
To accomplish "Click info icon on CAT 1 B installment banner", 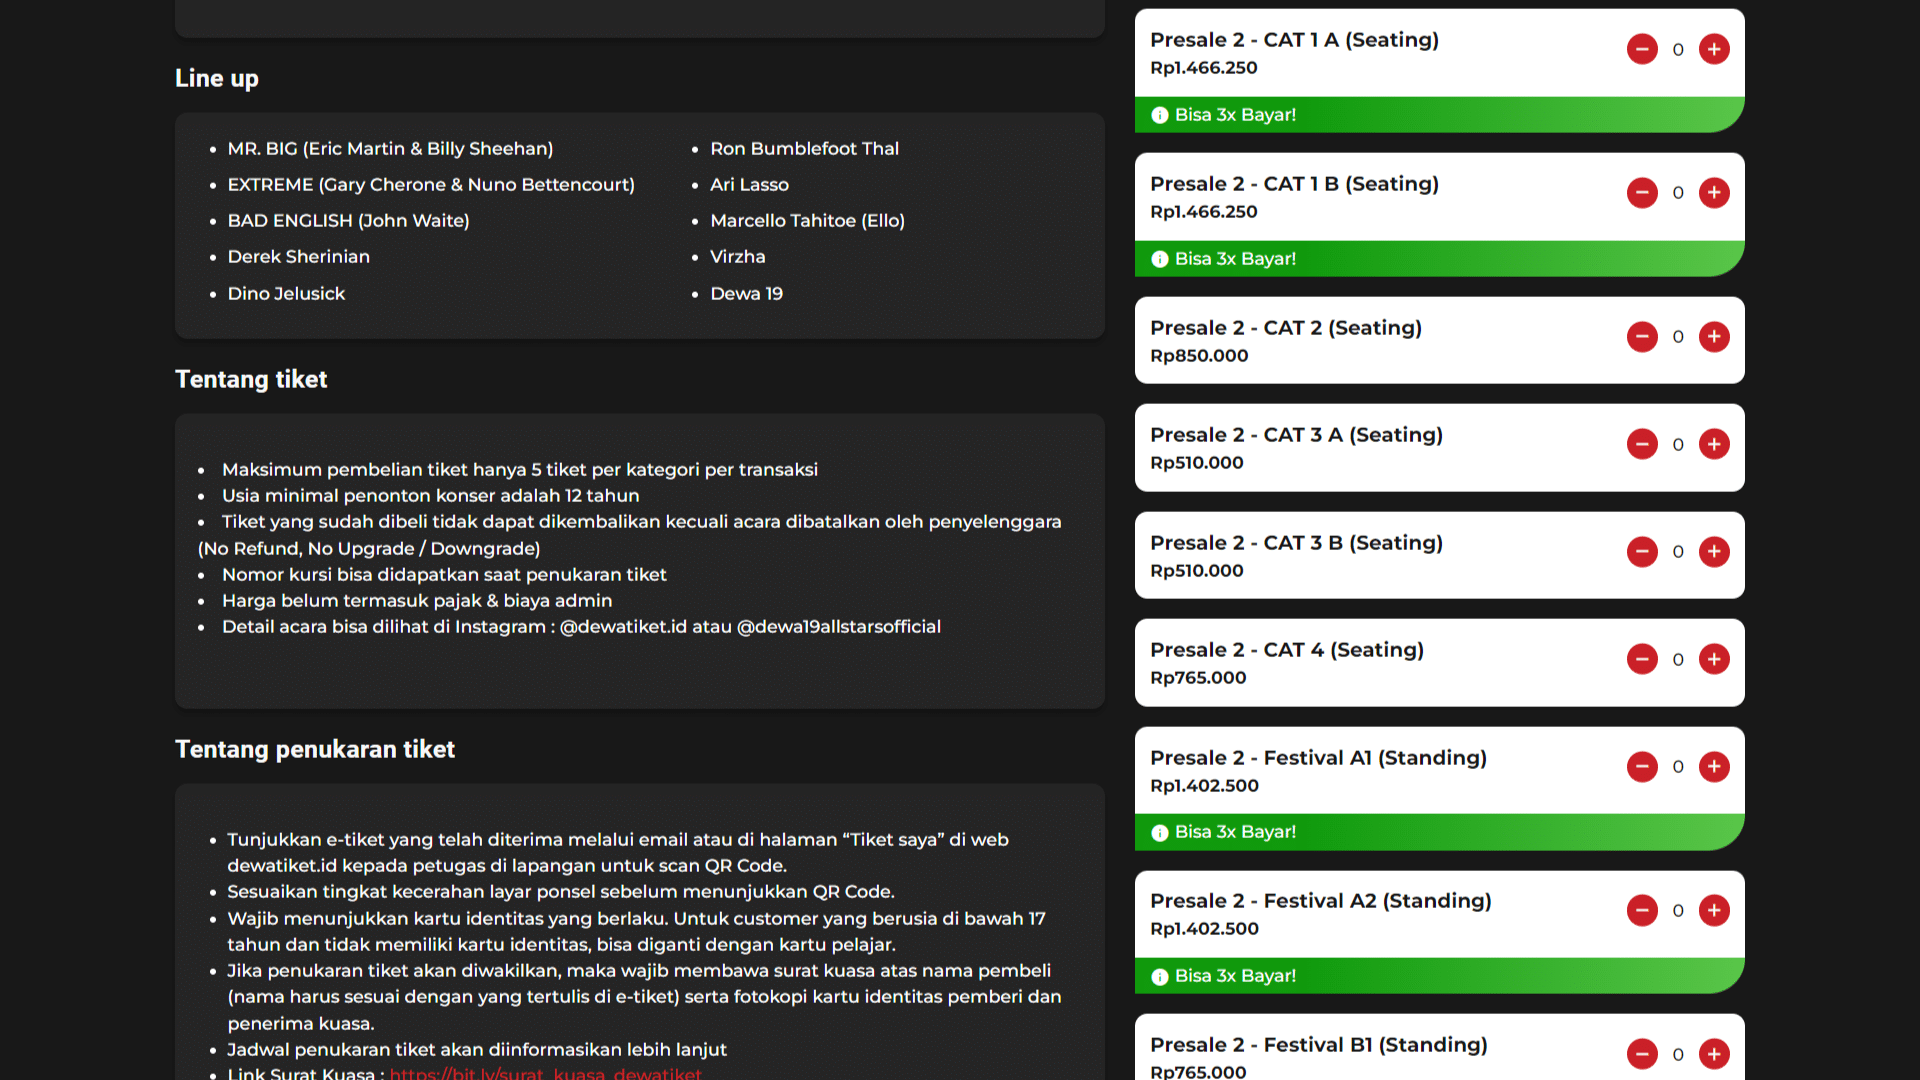I will click(x=1160, y=259).
